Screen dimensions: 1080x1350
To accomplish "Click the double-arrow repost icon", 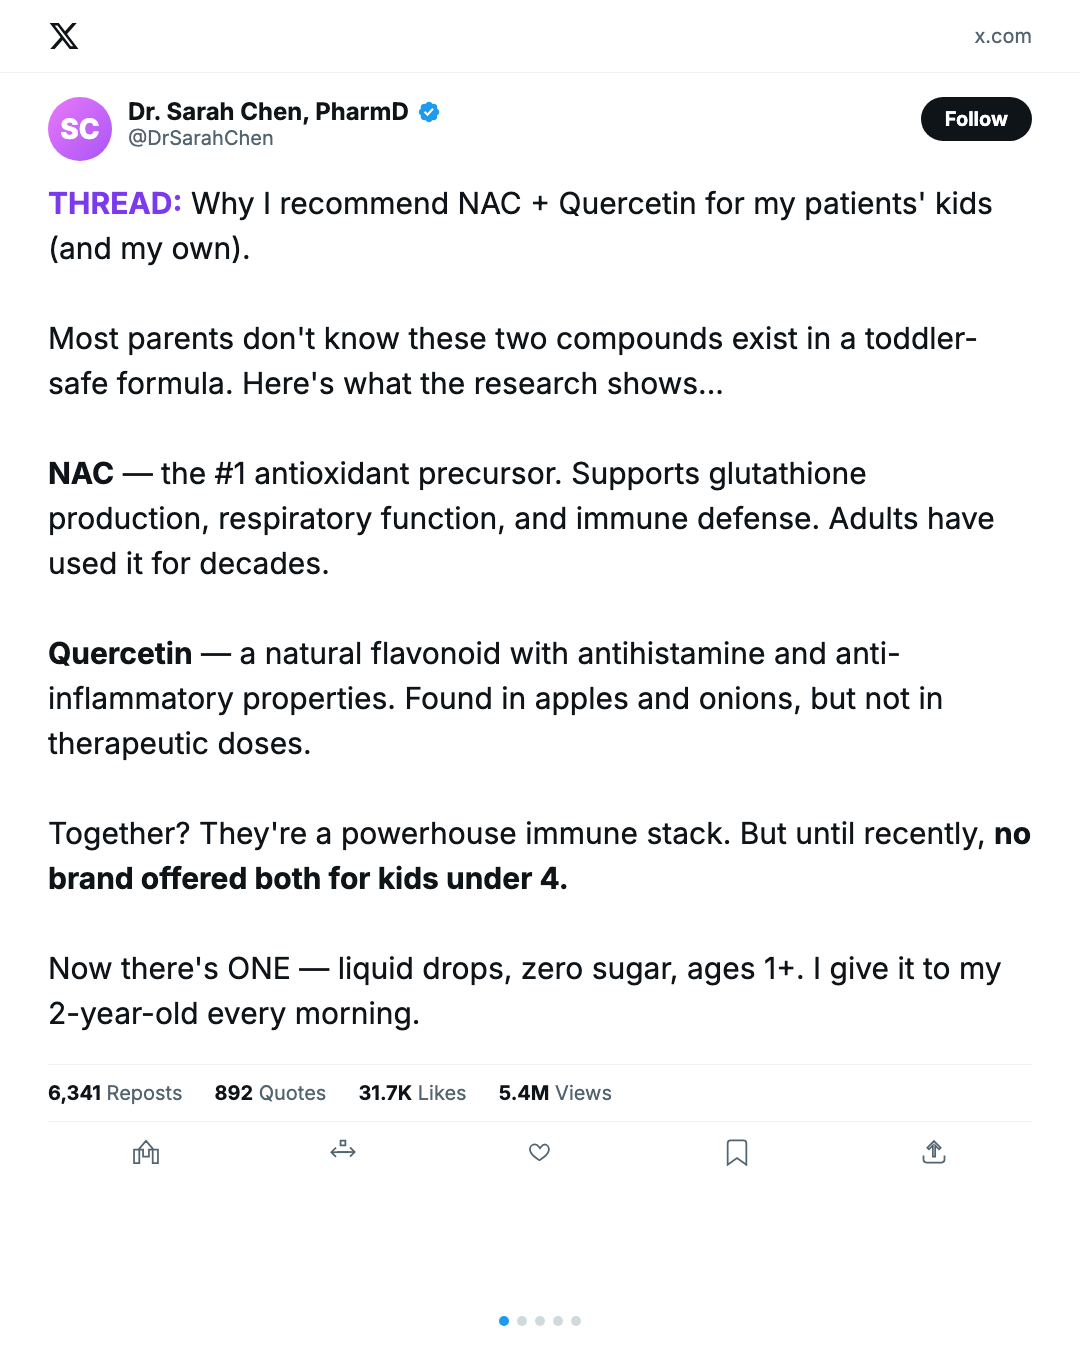I will coord(343,1151).
